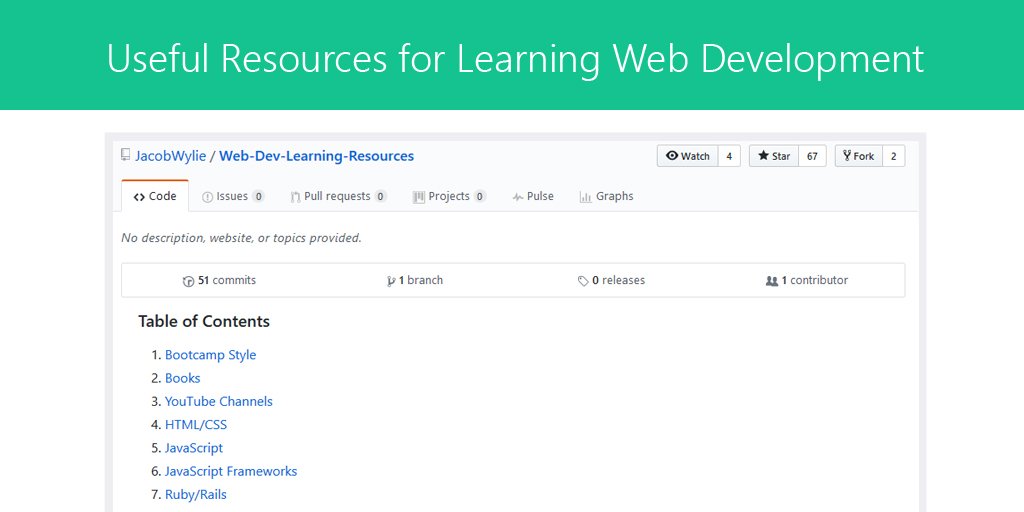This screenshot has width=1024, height=512.
Task: Click the Pulse waveform icon
Action: (x=518, y=197)
